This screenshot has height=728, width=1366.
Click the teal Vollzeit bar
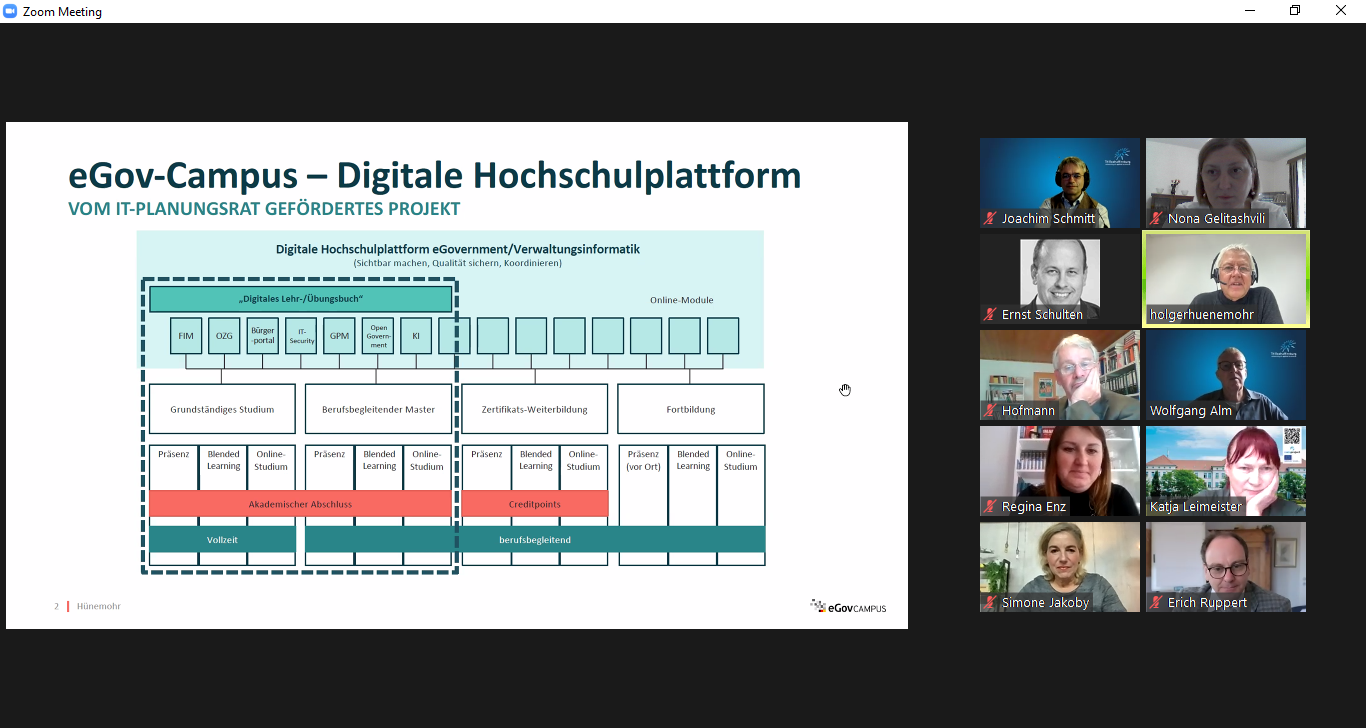tap(222, 539)
